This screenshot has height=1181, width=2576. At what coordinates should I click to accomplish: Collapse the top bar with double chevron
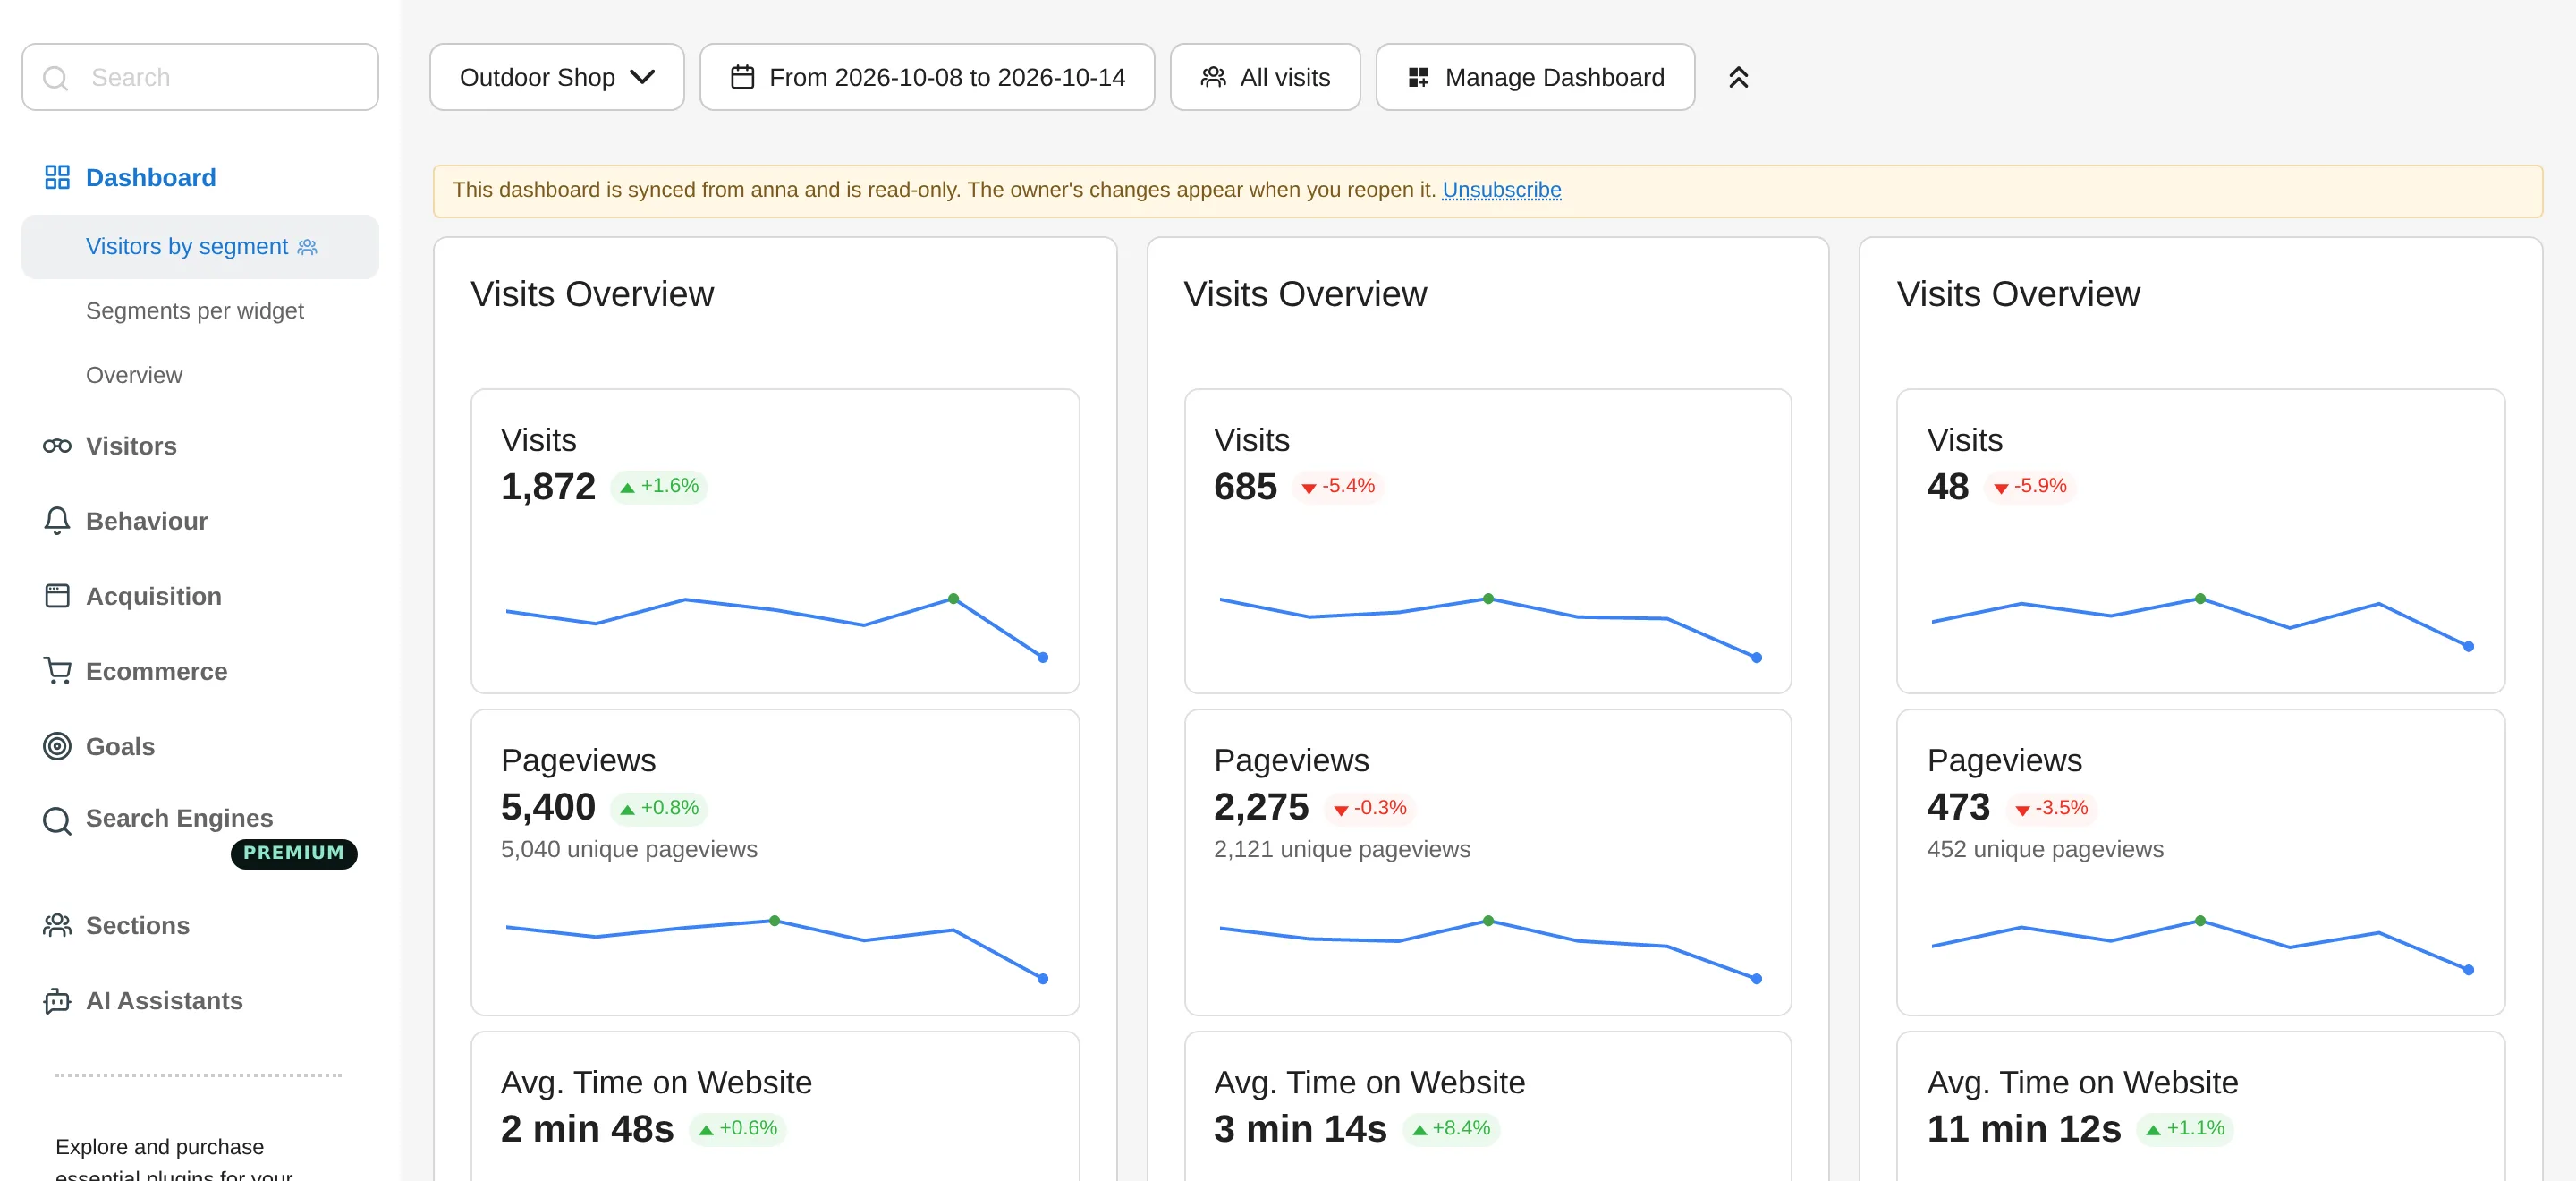tap(1738, 77)
